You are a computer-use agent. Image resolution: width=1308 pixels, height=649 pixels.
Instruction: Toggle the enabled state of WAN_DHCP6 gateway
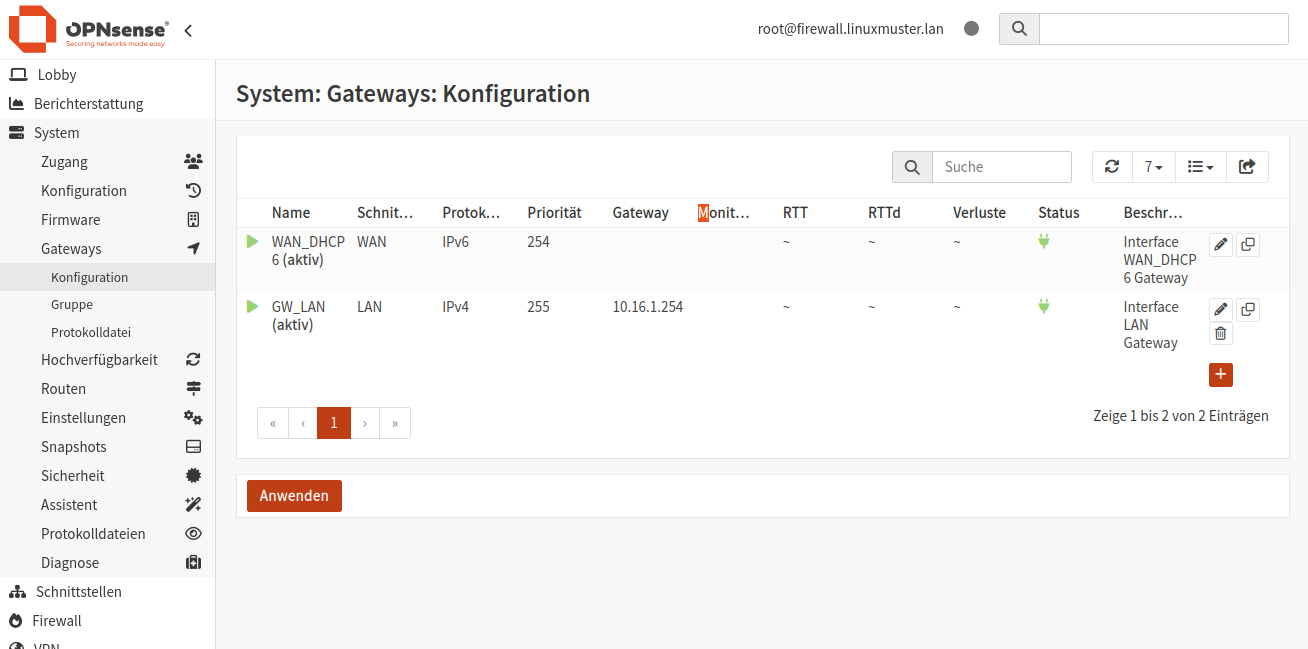pyautogui.click(x=252, y=241)
